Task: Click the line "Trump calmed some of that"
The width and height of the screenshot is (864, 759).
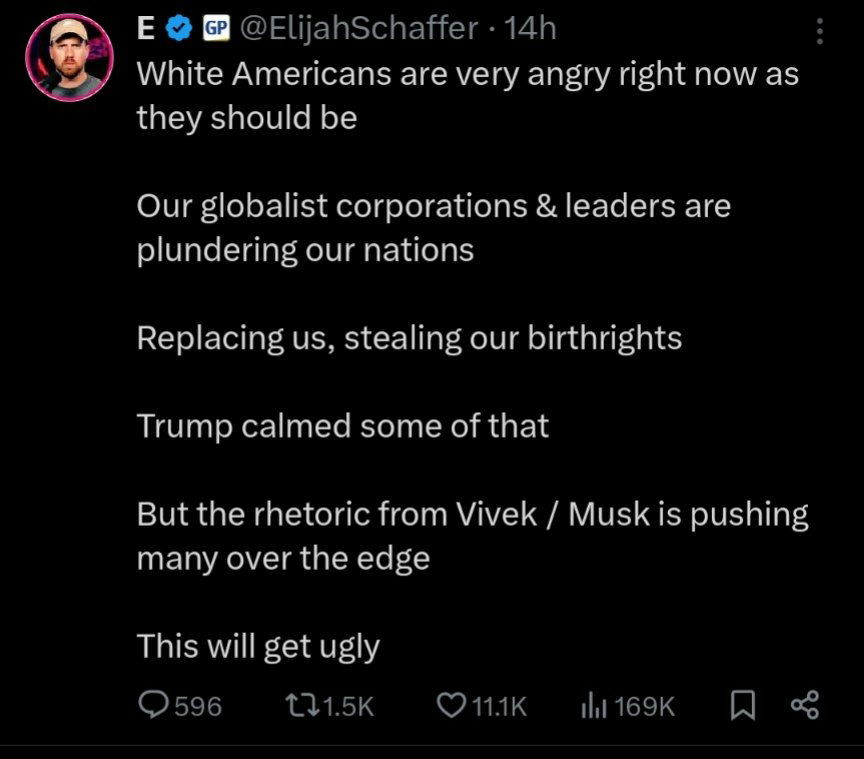Action: click(x=343, y=426)
